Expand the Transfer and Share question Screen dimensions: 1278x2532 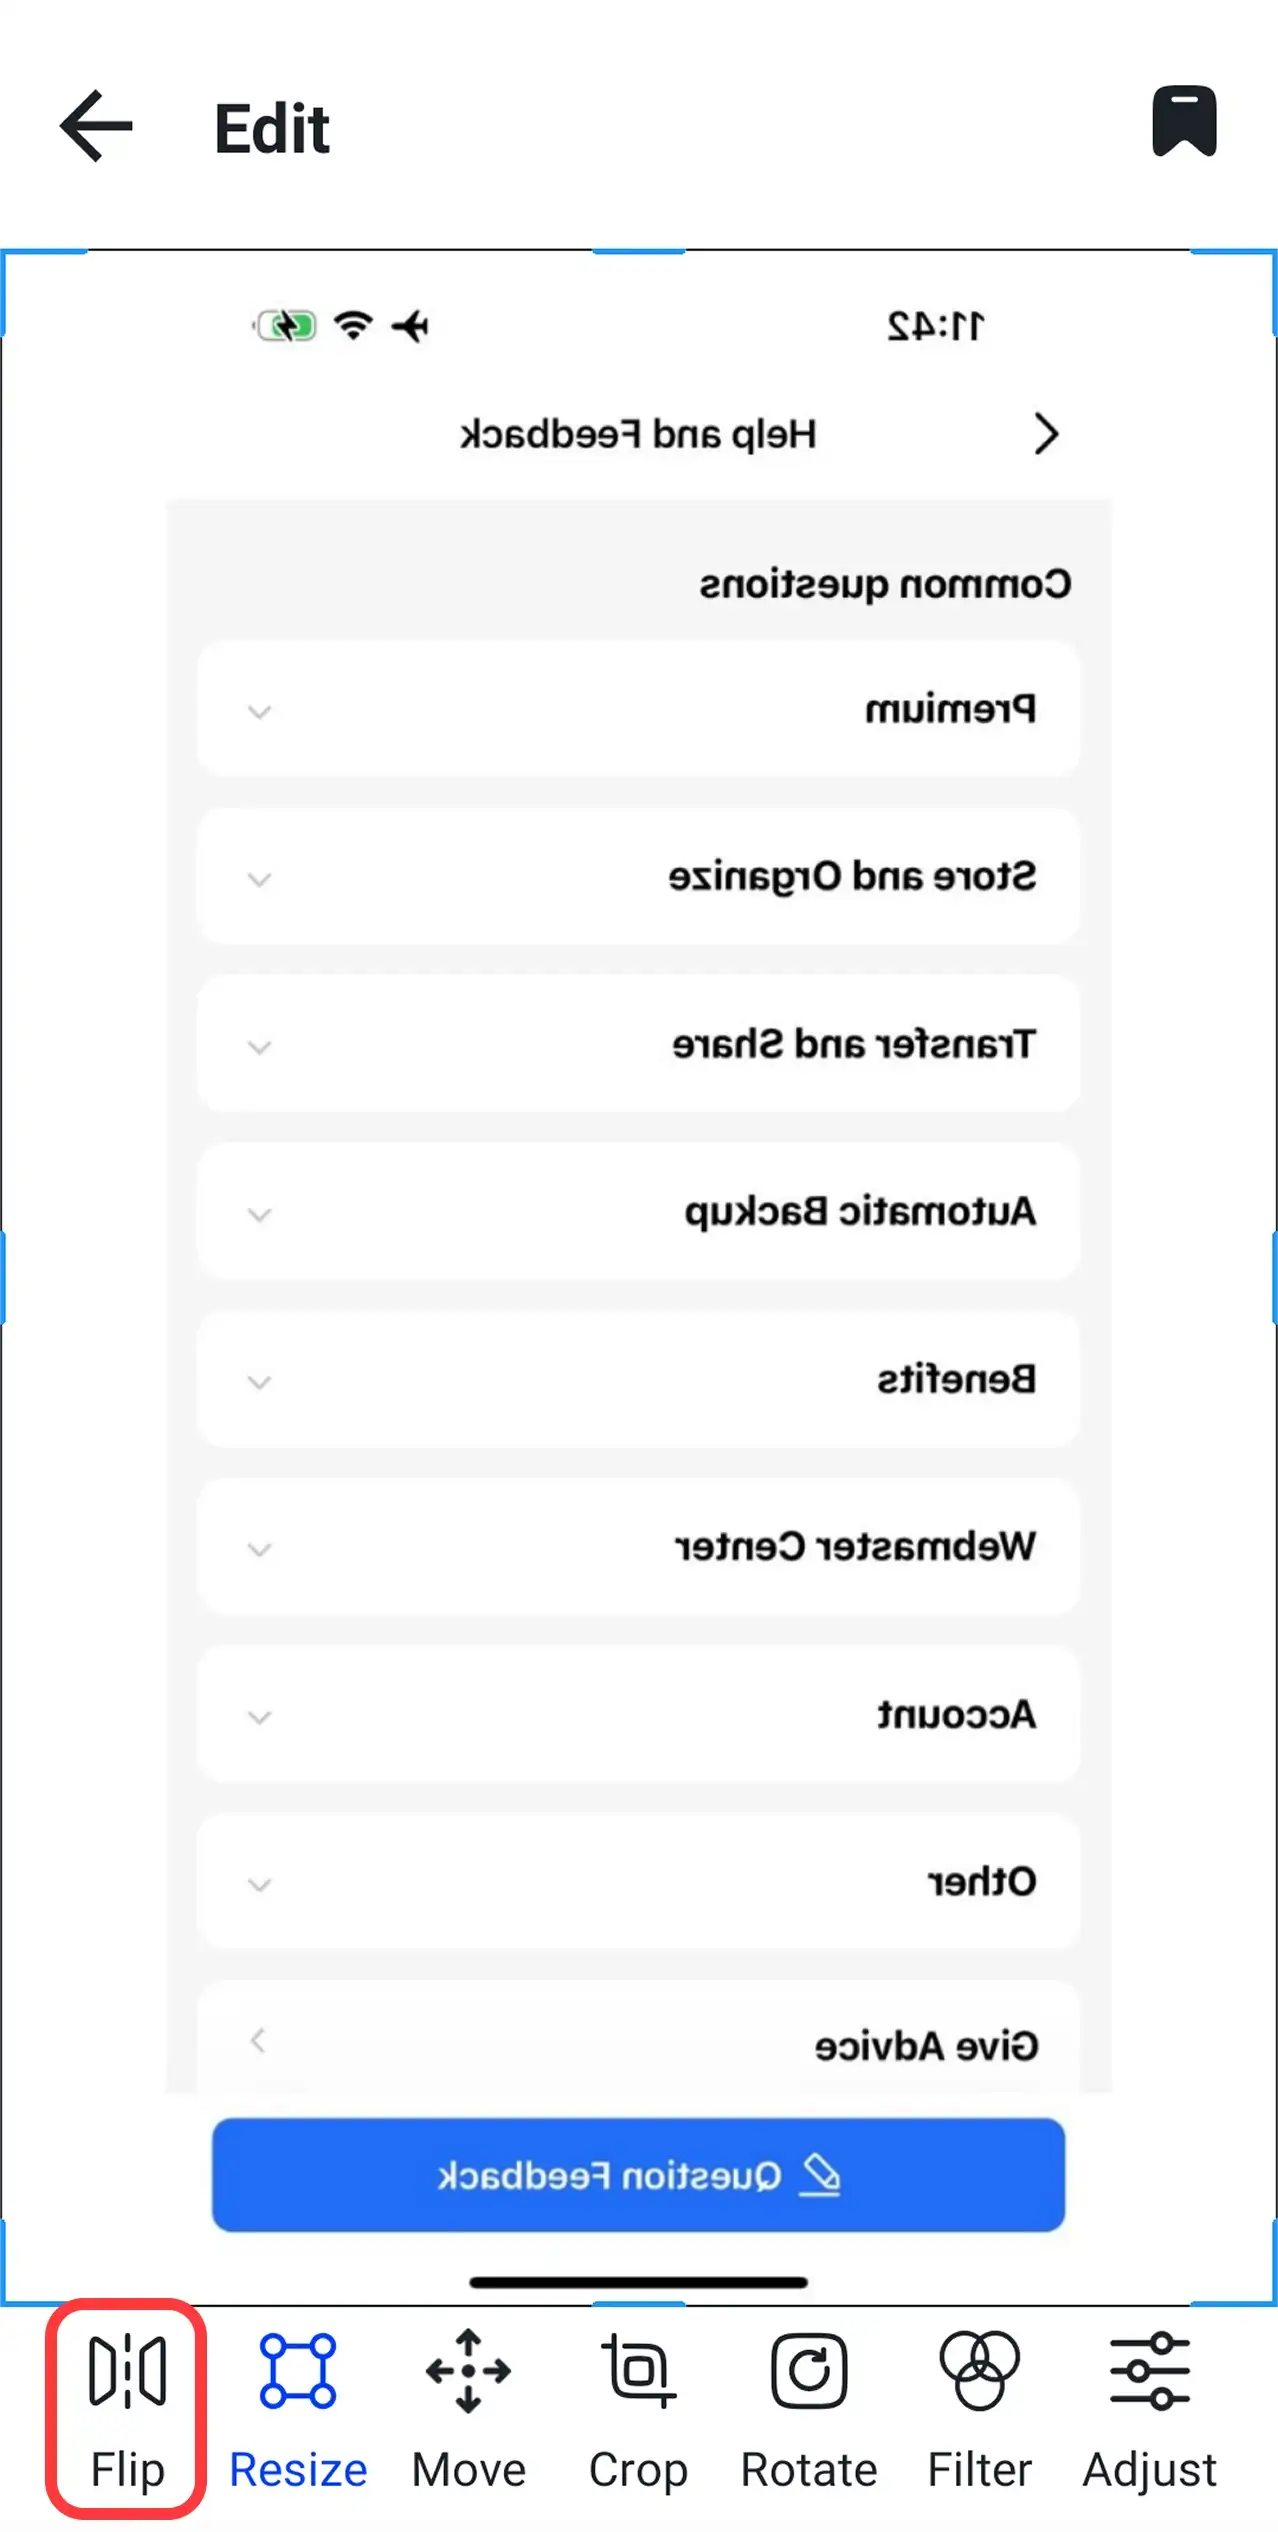(x=640, y=1044)
